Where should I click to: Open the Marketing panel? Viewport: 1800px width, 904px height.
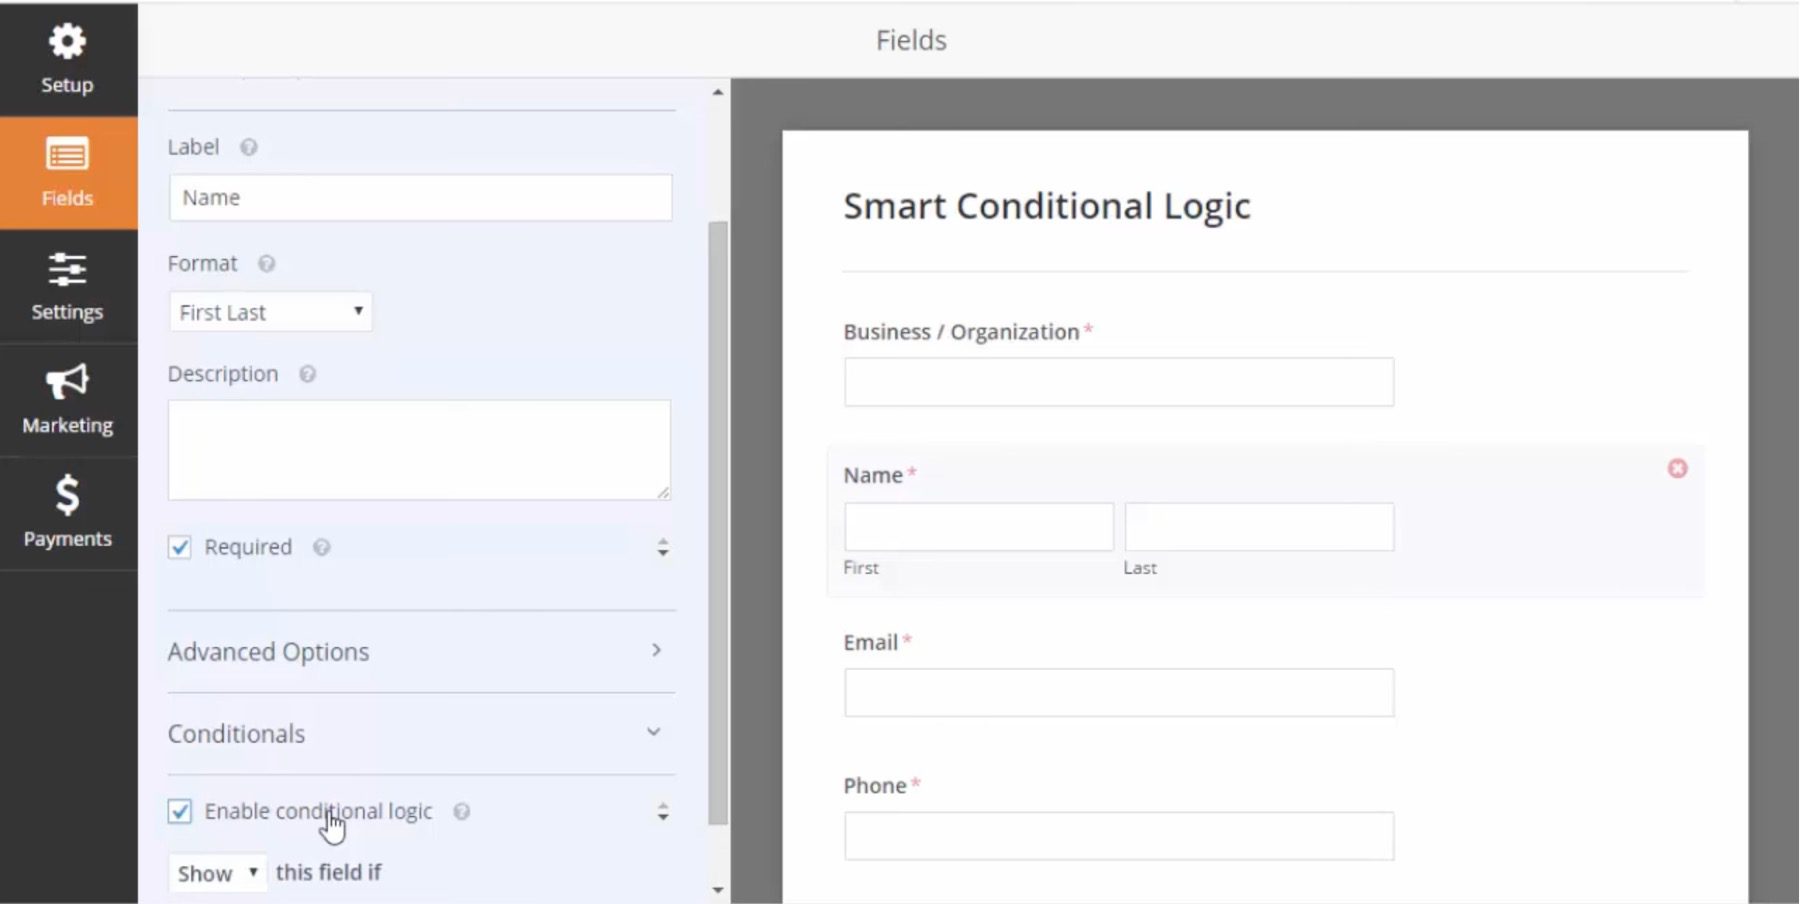coord(66,399)
